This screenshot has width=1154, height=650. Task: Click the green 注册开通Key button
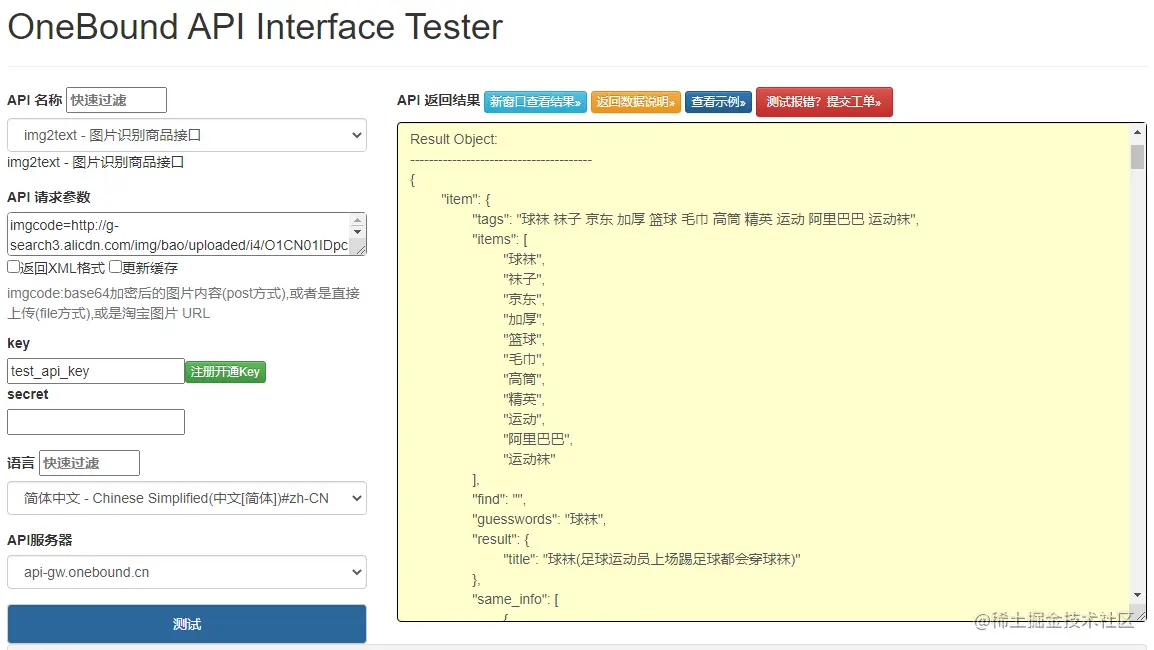pos(225,372)
